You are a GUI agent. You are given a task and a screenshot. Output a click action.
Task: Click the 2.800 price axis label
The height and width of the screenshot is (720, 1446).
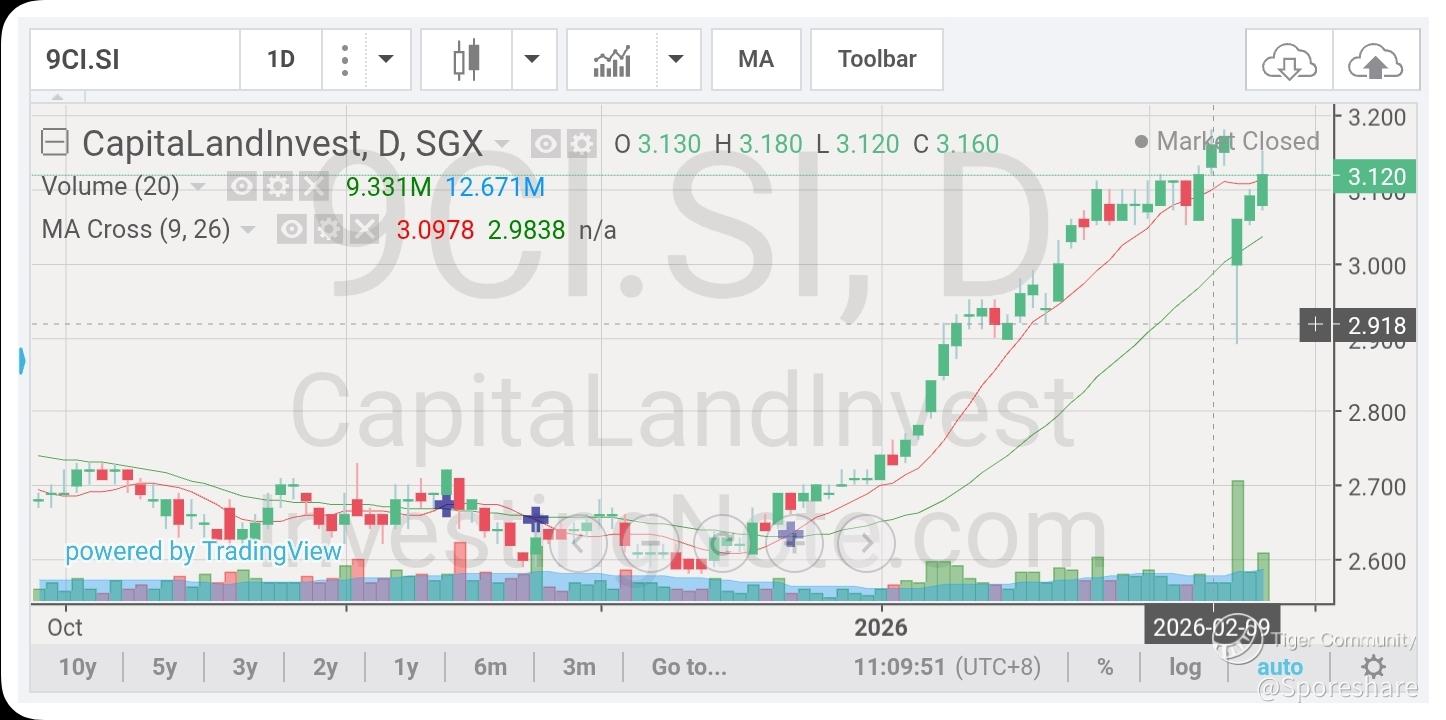tap(1377, 412)
